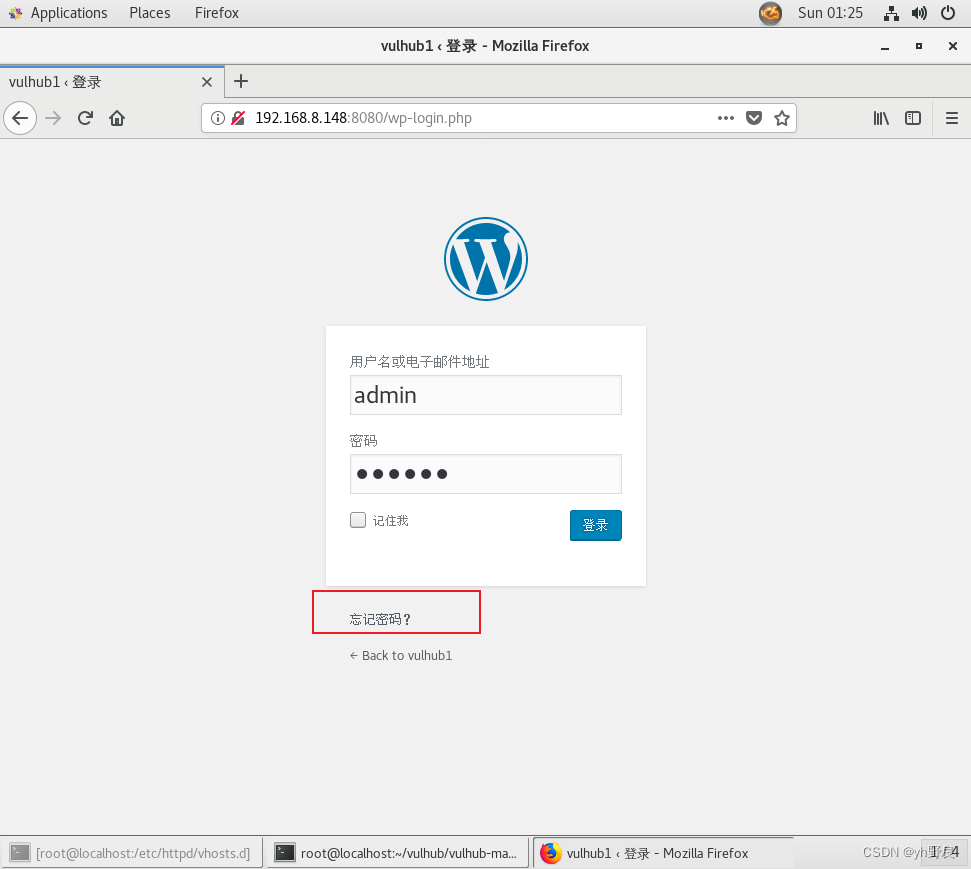Click the orange notification icon in top bar
This screenshot has width=971, height=869.
pos(770,13)
